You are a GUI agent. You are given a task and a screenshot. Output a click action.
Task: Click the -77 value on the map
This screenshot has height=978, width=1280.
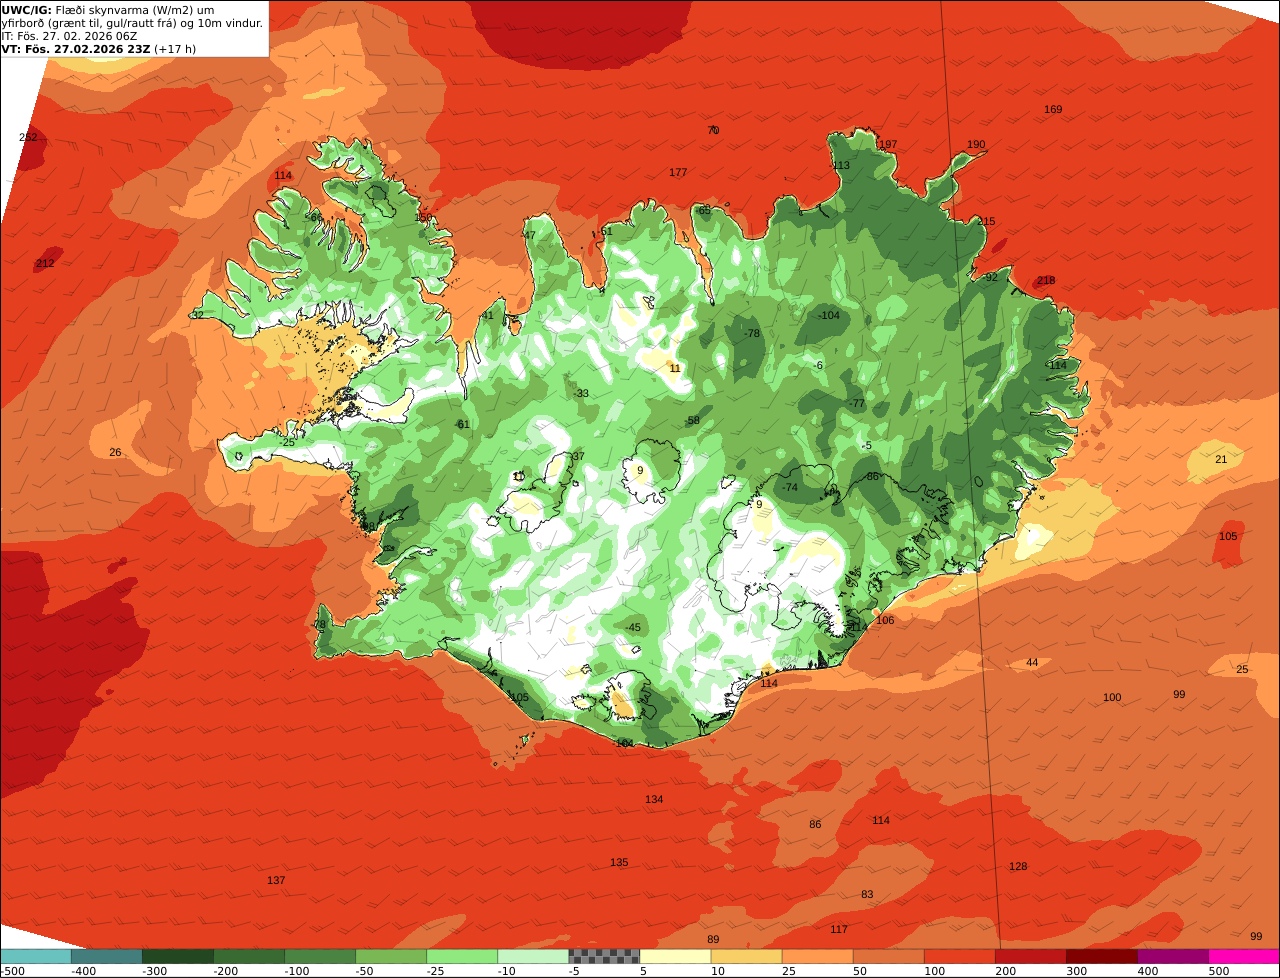(856, 403)
